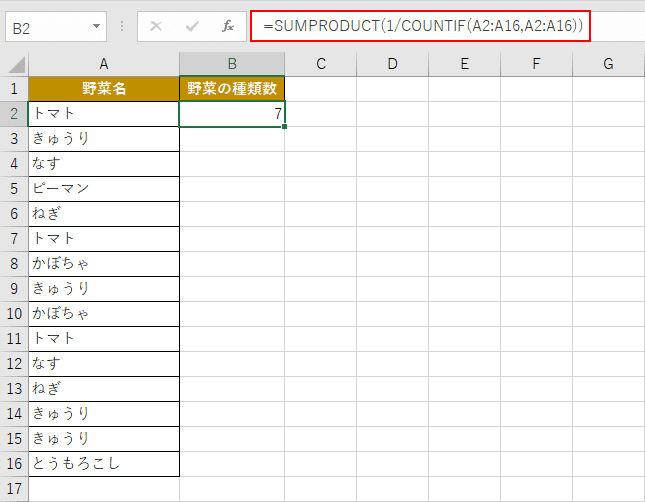Select column A header

tap(104, 64)
